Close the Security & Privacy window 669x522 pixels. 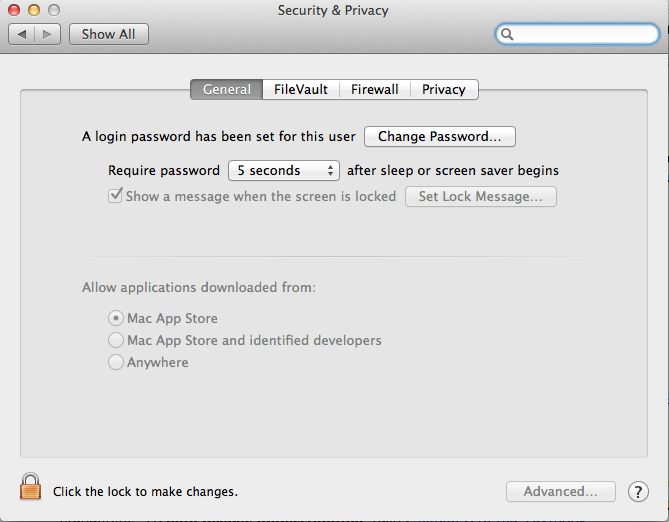tap(14, 10)
